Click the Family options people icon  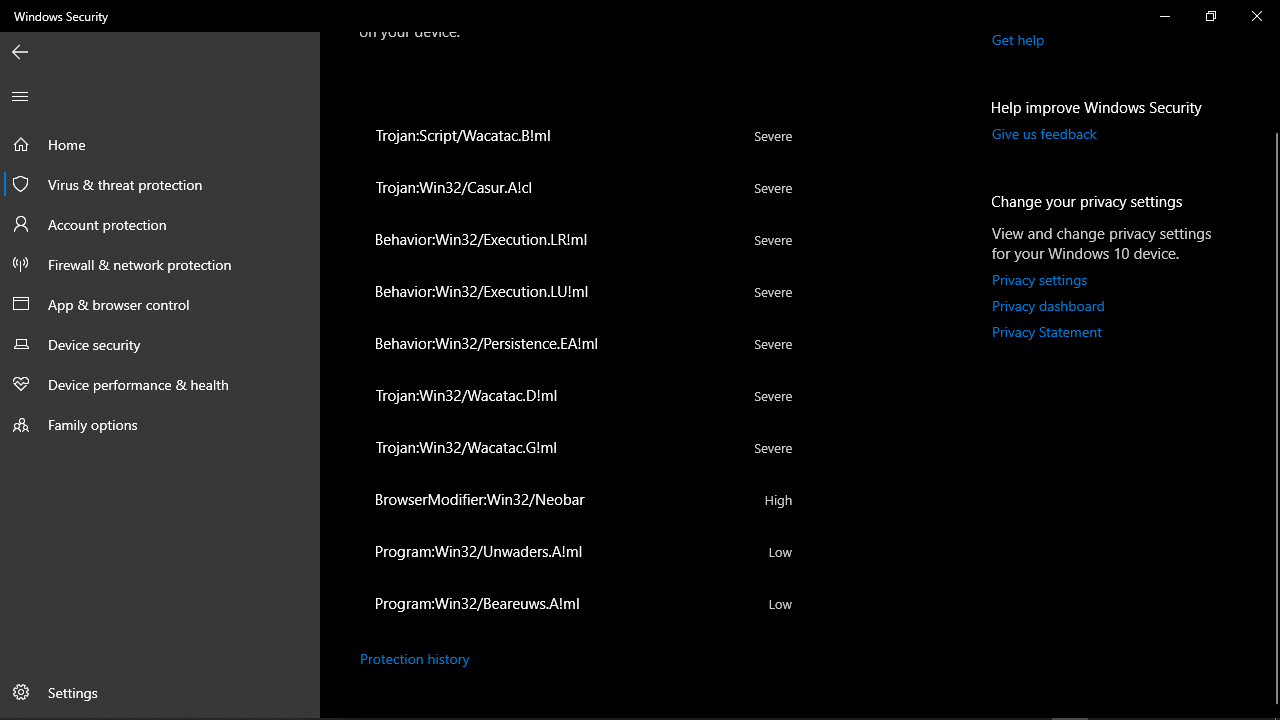click(21, 425)
